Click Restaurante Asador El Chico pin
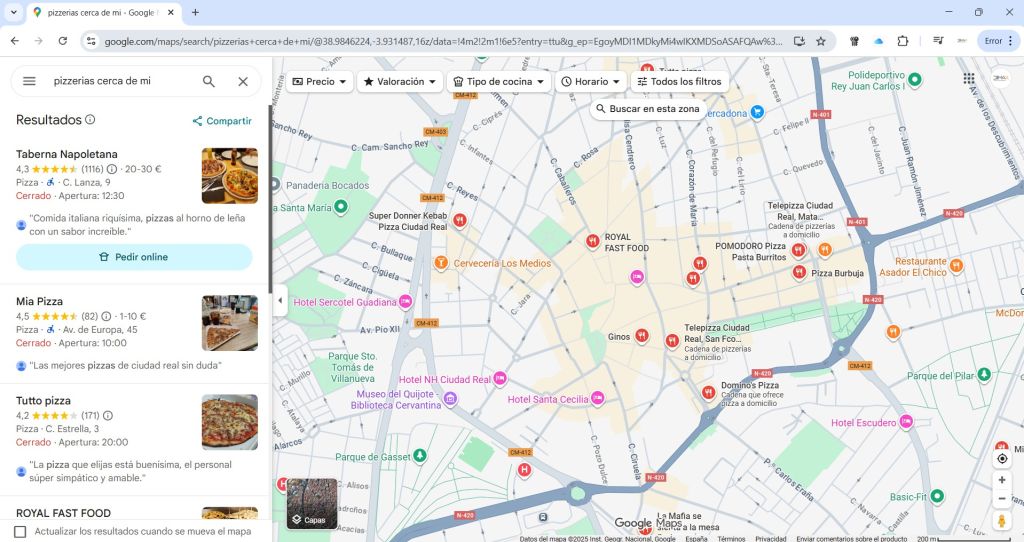 pos(956,265)
